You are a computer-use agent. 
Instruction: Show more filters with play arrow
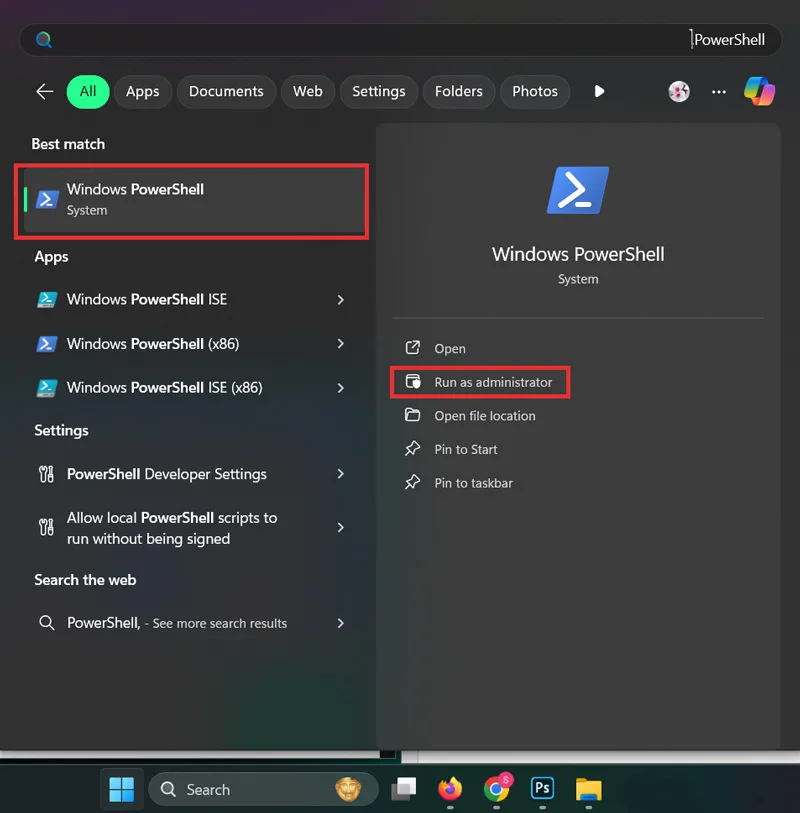pos(599,92)
